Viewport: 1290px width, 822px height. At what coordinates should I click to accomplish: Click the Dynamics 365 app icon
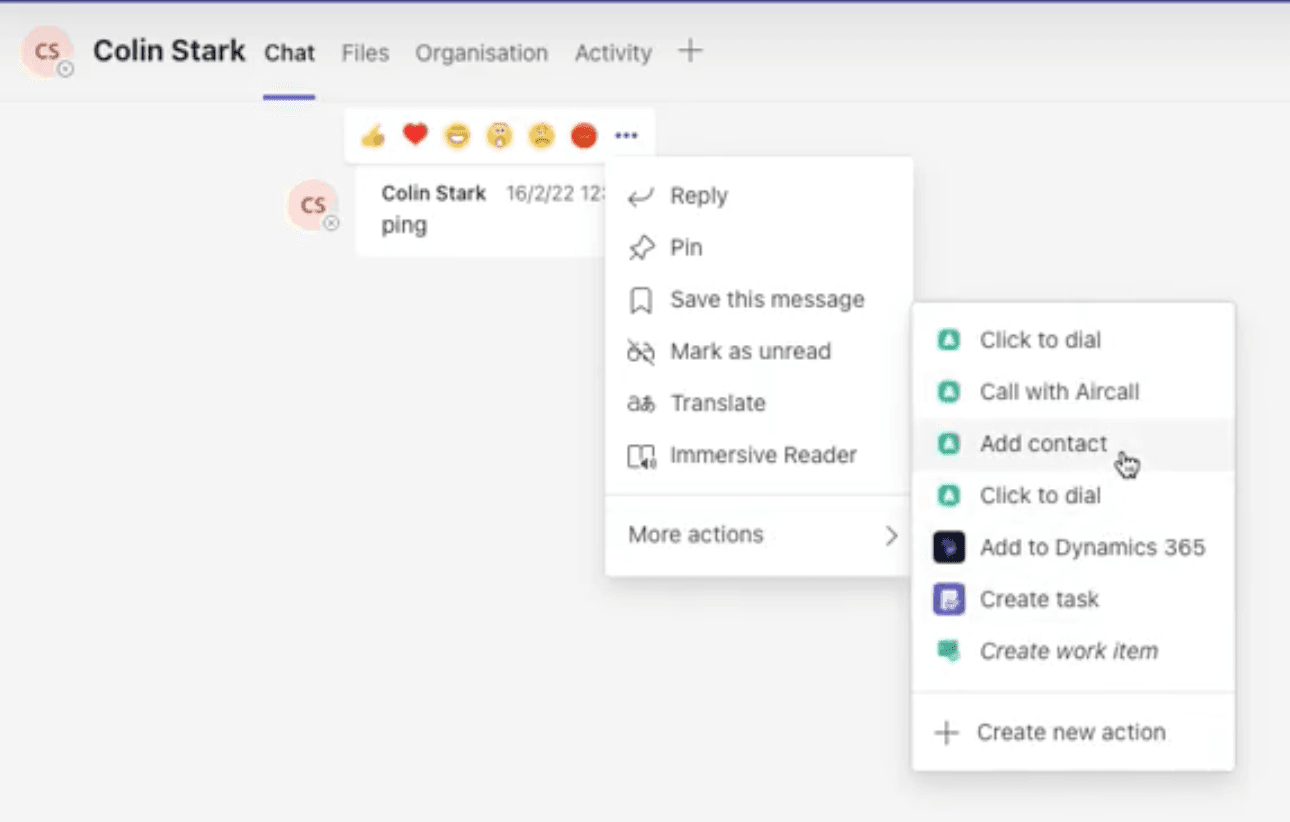948,547
